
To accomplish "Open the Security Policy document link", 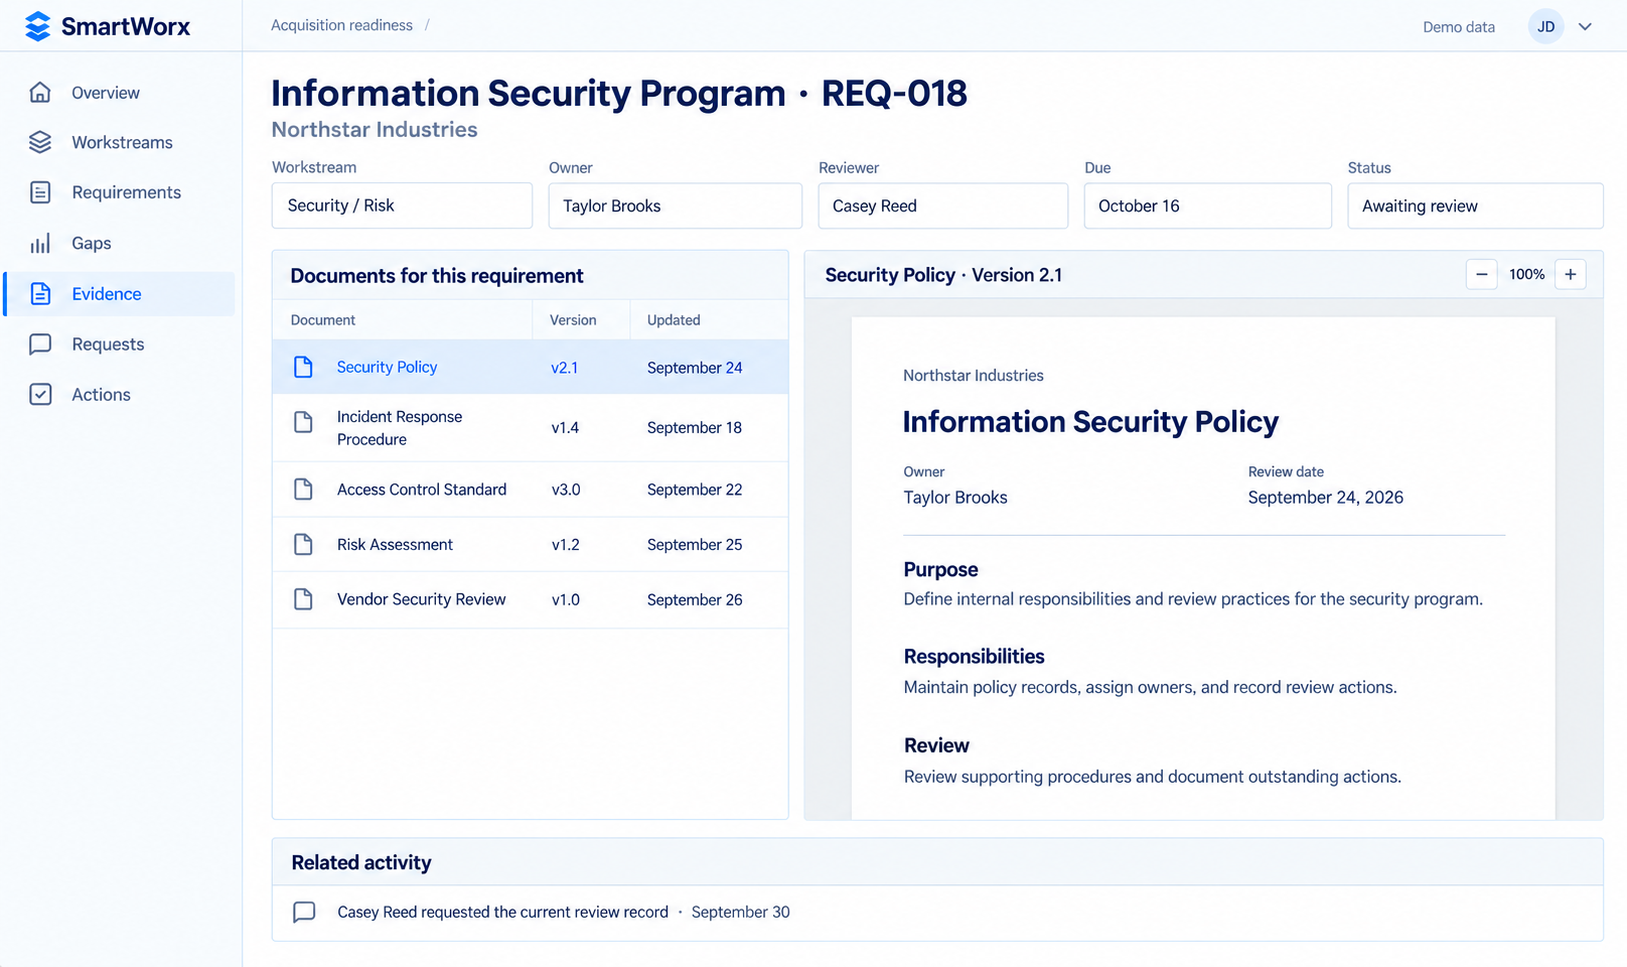I will coord(387,367).
